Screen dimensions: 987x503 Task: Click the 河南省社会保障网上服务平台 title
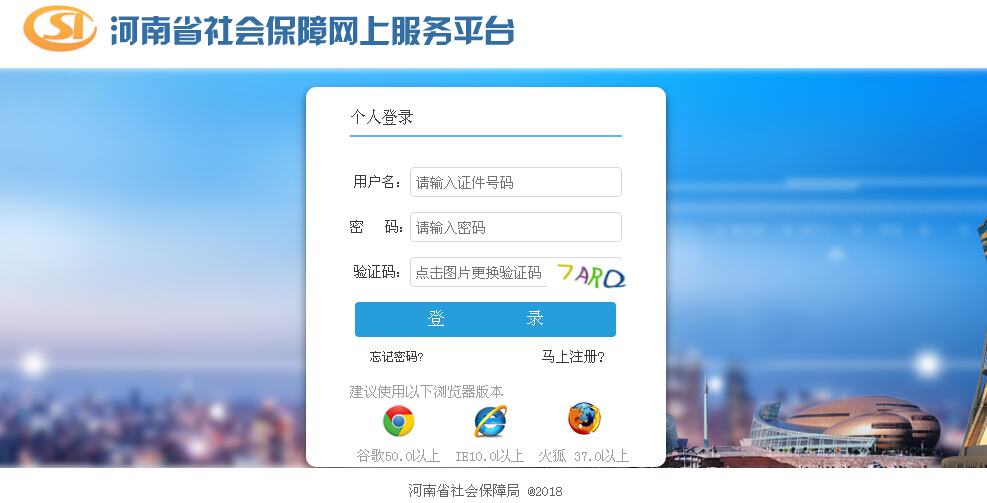tap(312, 30)
